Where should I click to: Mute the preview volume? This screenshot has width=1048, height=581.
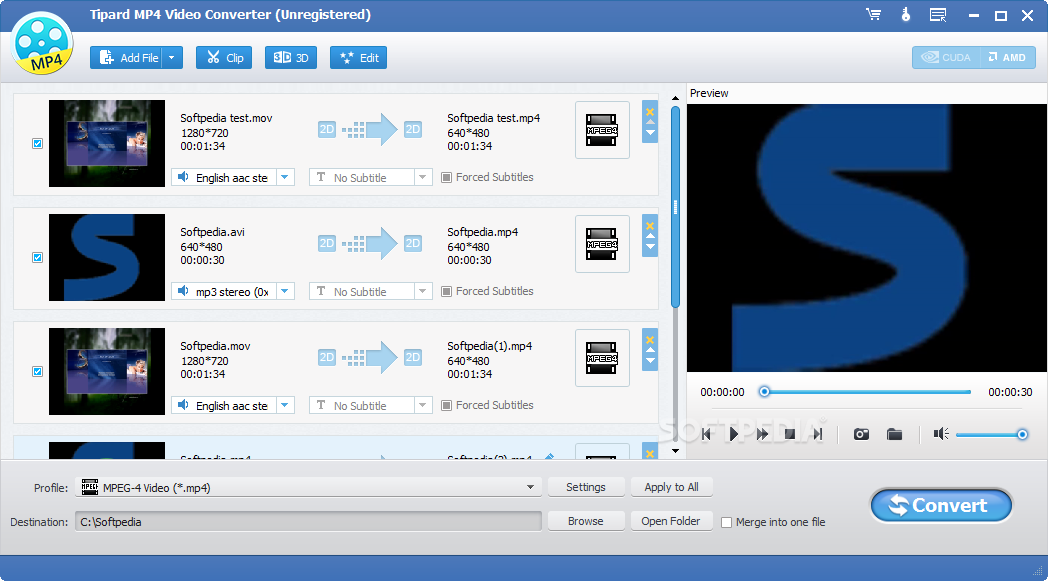click(941, 434)
